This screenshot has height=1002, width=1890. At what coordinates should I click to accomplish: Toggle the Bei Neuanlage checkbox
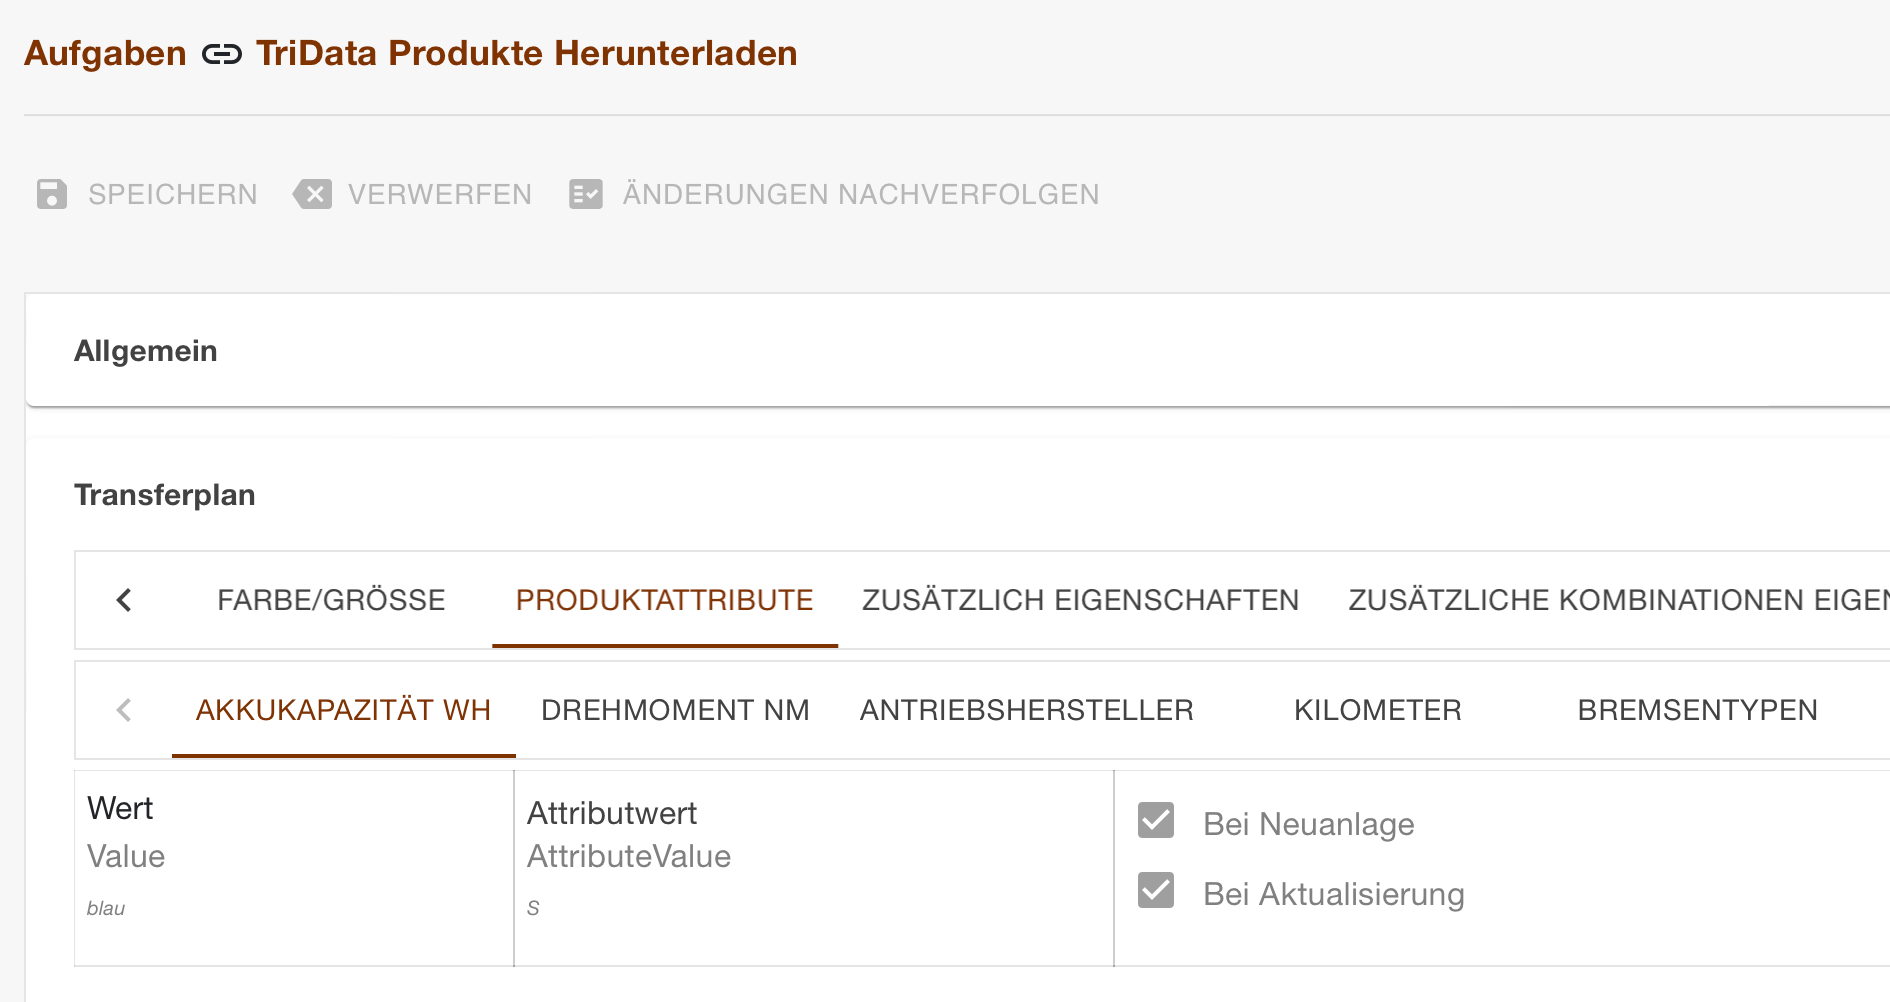tap(1156, 820)
